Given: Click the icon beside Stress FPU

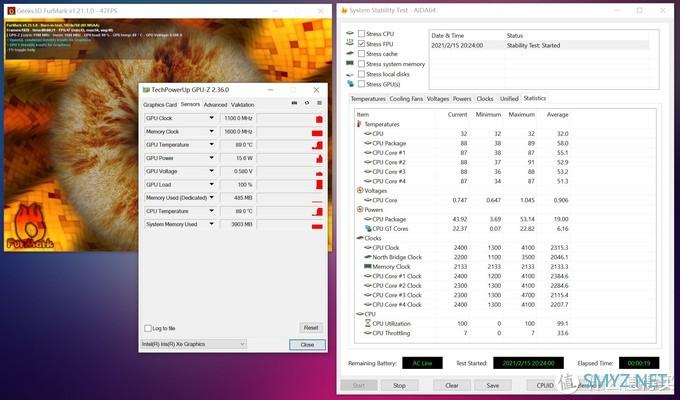Looking at the screenshot, I should point(350,43).
